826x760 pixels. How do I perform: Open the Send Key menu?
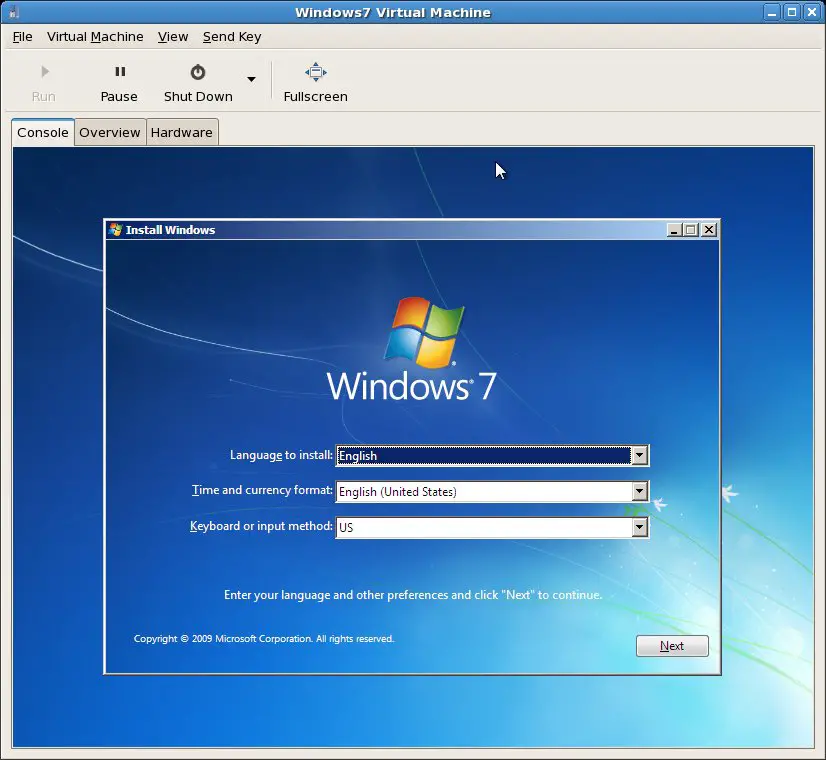tap(232, 37)
